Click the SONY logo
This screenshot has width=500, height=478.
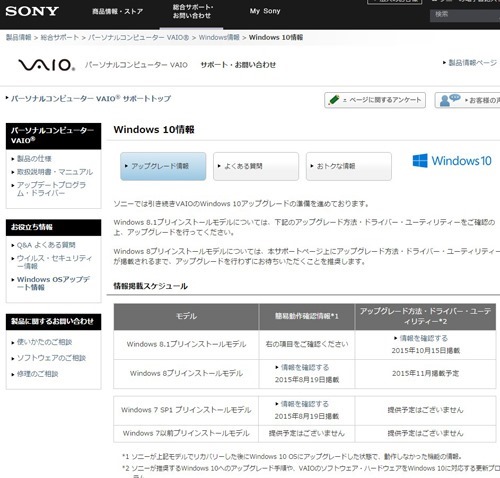pos(32,11)
